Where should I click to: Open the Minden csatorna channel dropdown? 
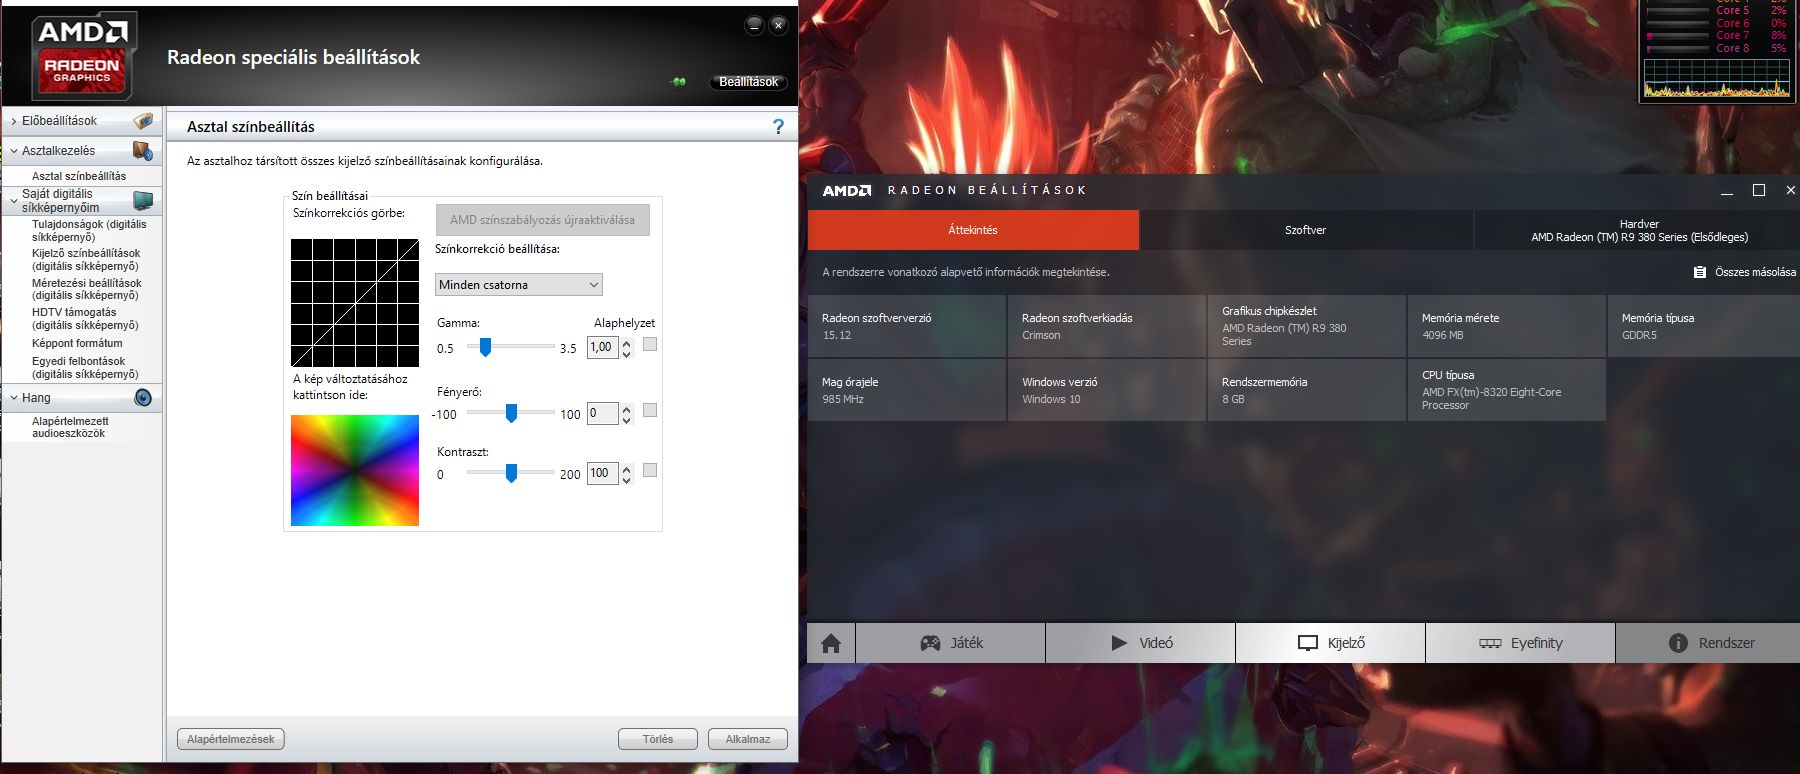coord(518,284)
